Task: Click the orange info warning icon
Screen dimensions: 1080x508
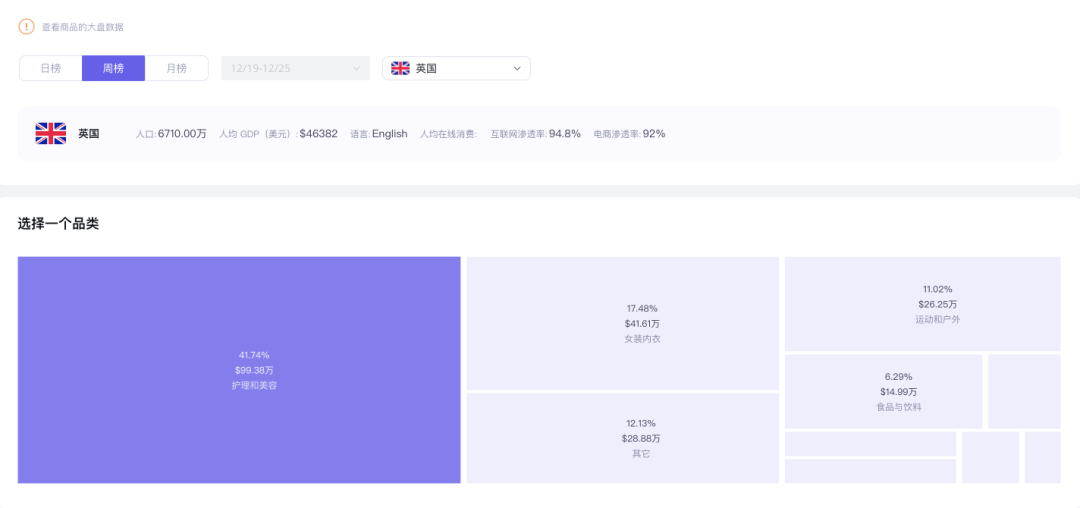Action: point(26,27)
